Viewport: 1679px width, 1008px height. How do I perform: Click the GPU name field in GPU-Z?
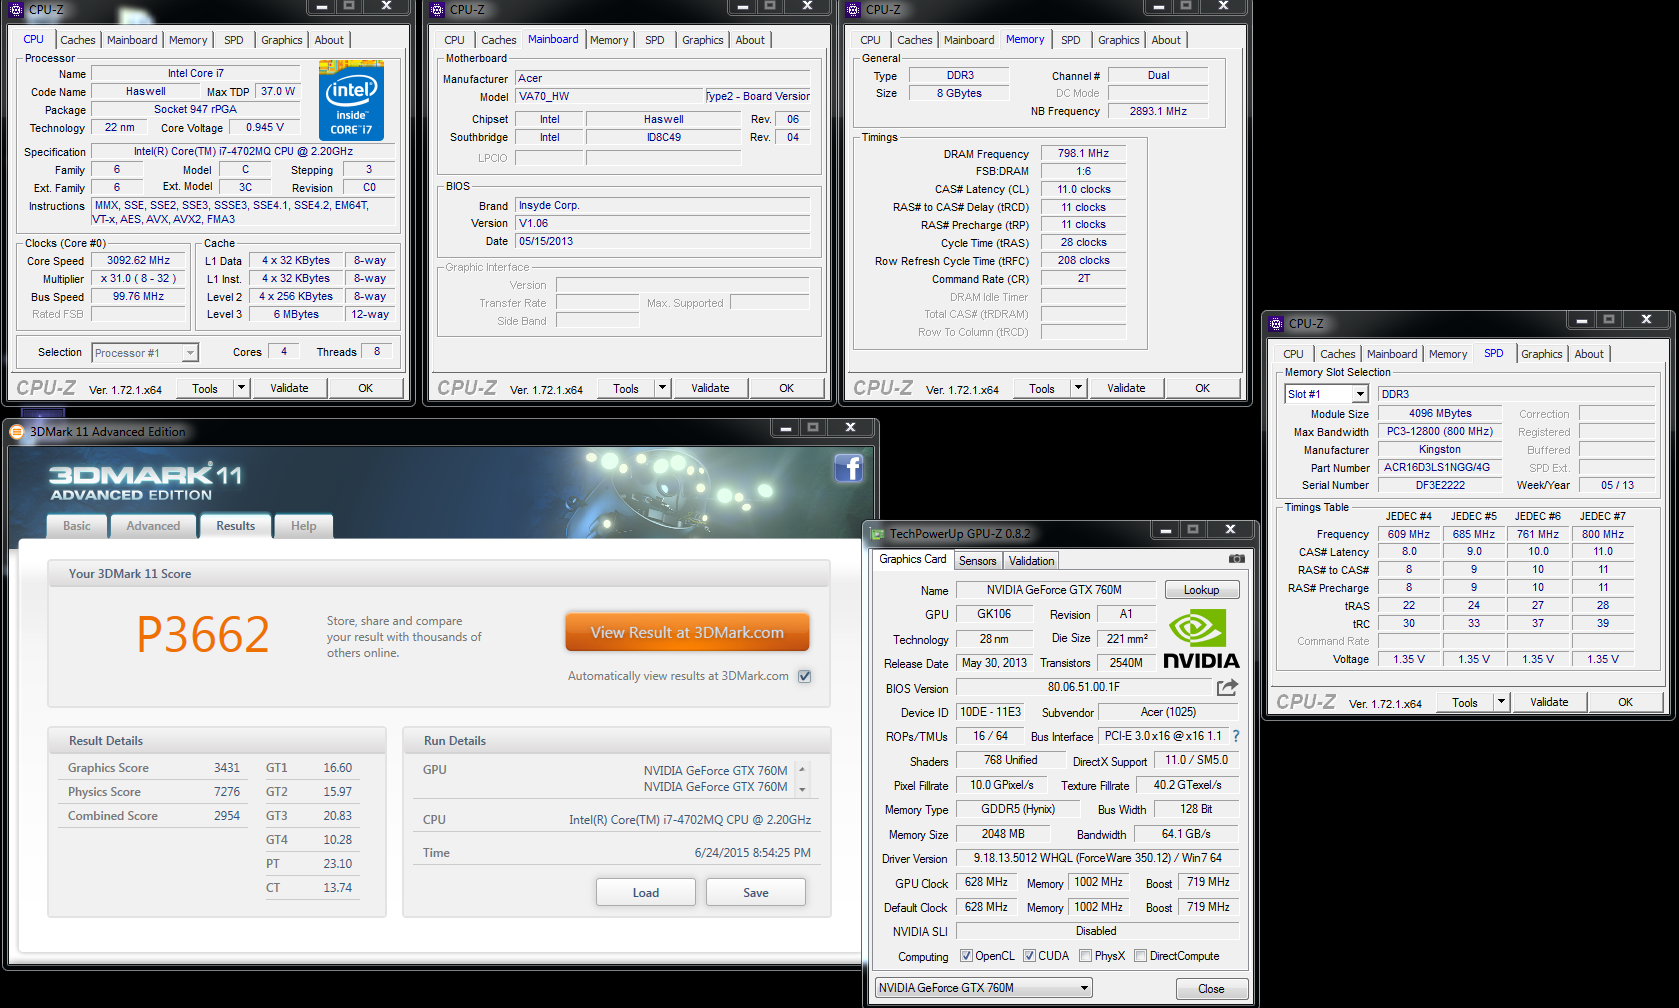click(1054, 590)
